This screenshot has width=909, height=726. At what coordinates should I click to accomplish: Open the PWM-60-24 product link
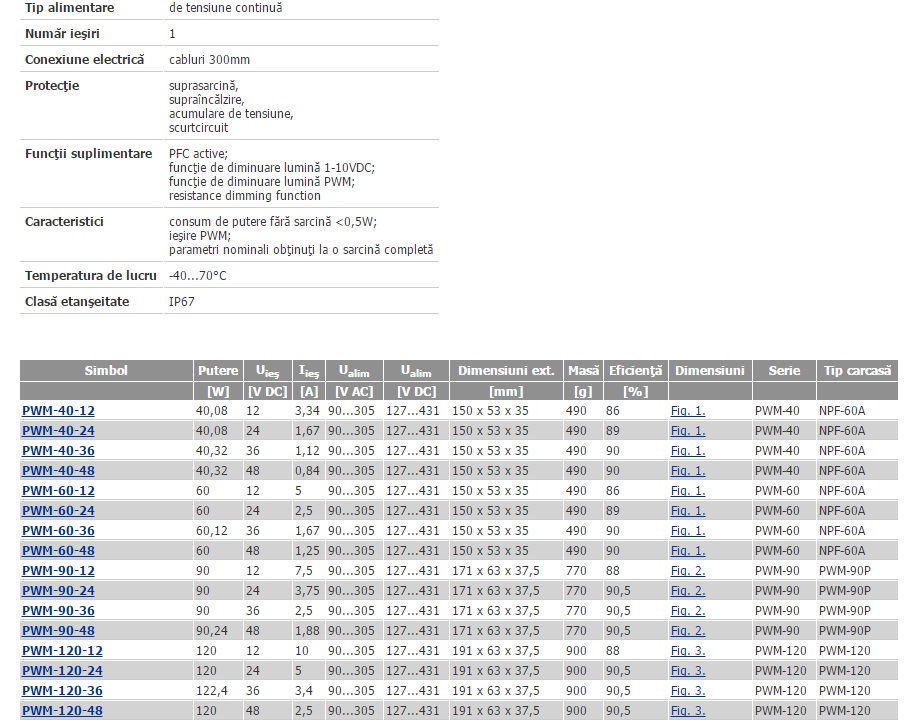[58, 511]
